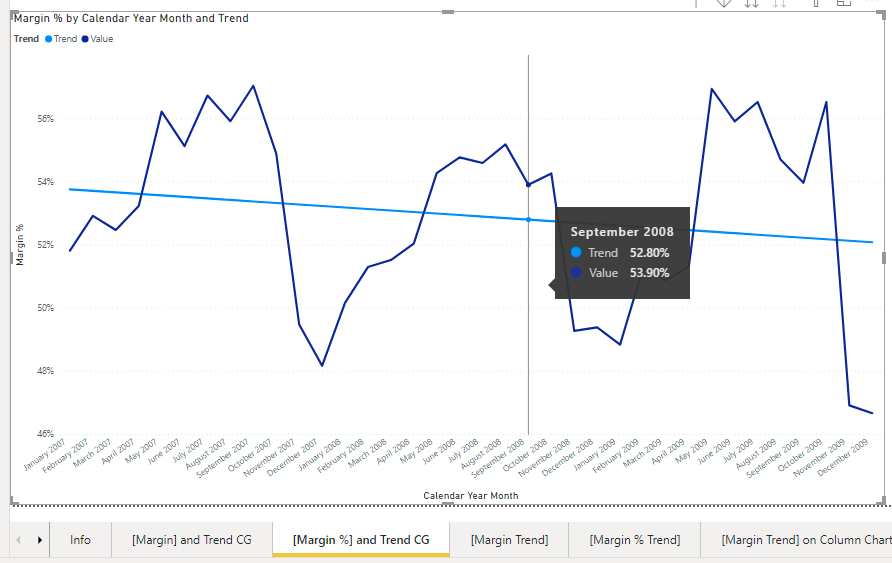The width and height of the screenshot is (892, 563).
Task: Click the double-arrow next level icon
Action: point(751,3)
